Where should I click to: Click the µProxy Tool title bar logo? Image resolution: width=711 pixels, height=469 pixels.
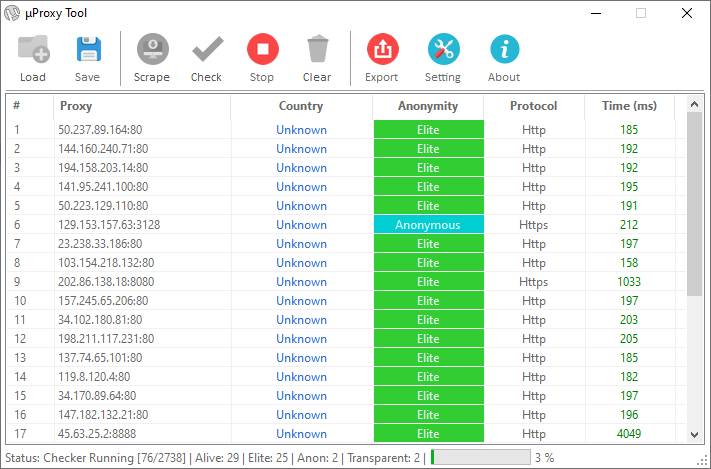coord(12,13)
